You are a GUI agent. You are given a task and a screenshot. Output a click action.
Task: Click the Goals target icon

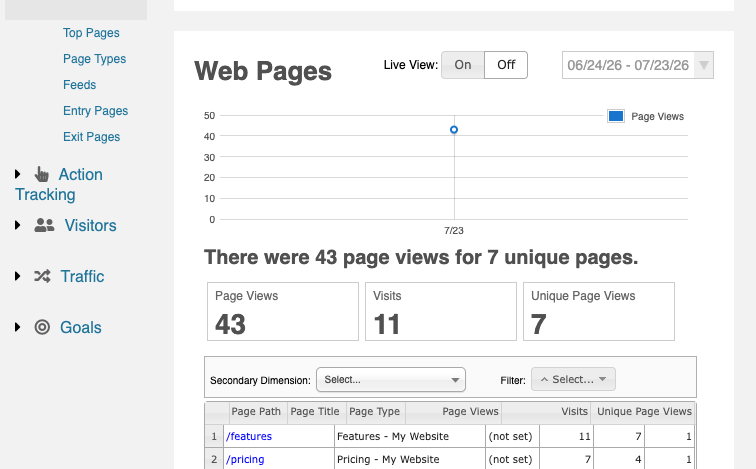coord(42,327)
